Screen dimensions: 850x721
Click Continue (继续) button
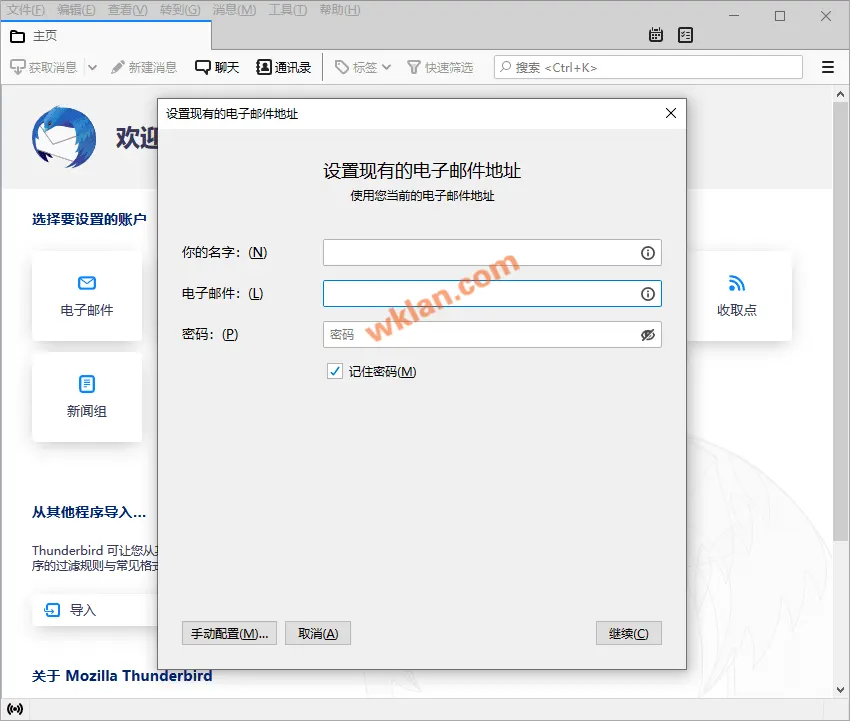pyautogui.click(x=628, y=633)
